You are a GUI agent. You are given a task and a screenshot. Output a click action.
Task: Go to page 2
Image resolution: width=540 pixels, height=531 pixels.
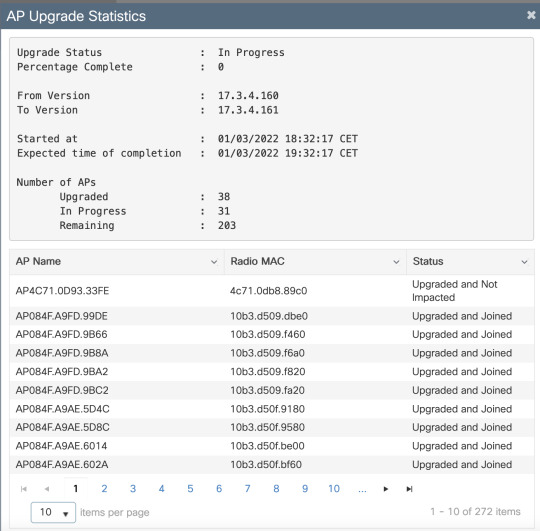104,489
